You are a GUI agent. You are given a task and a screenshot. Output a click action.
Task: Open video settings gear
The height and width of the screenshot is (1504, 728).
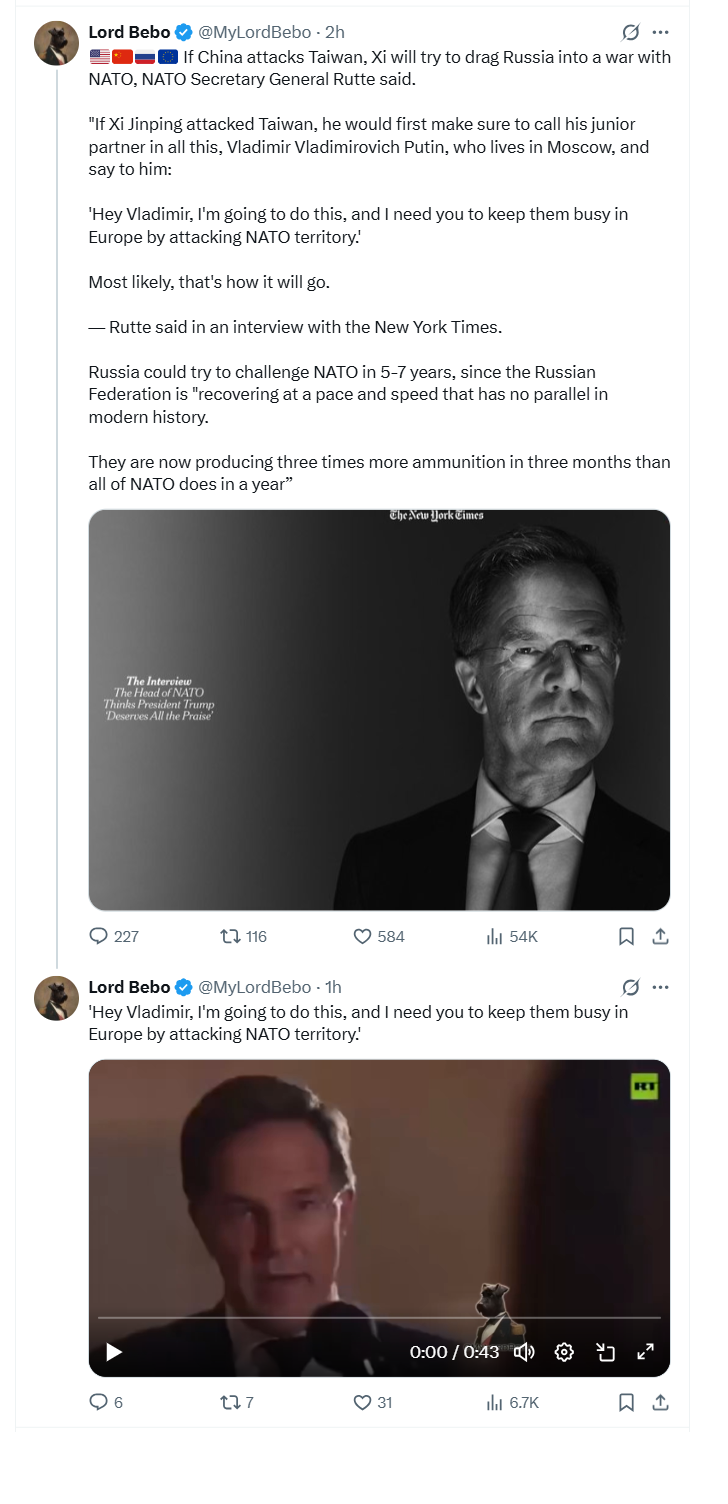coord(564,1352)
